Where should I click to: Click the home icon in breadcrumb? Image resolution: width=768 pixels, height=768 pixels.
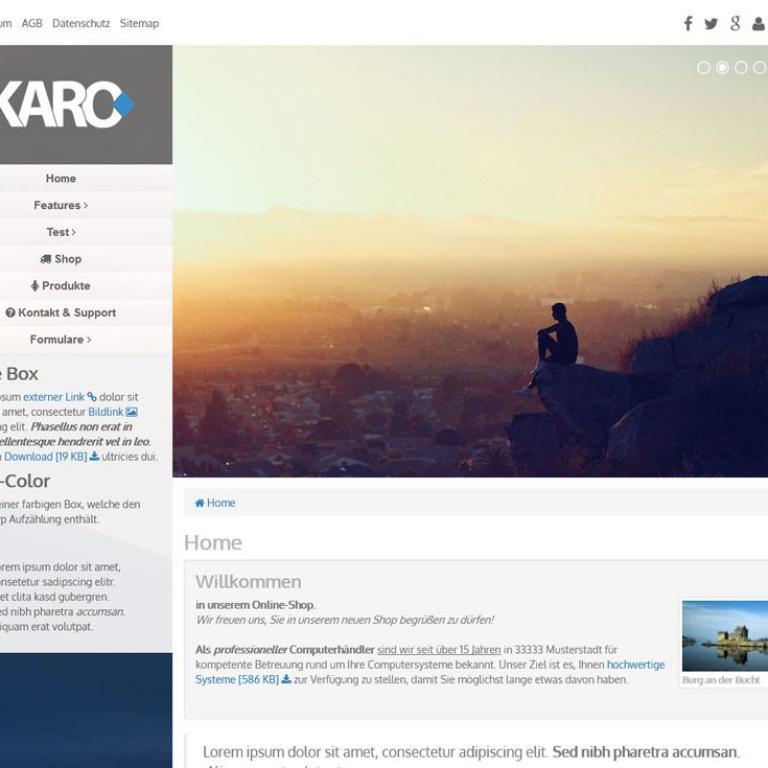(200, 503)
